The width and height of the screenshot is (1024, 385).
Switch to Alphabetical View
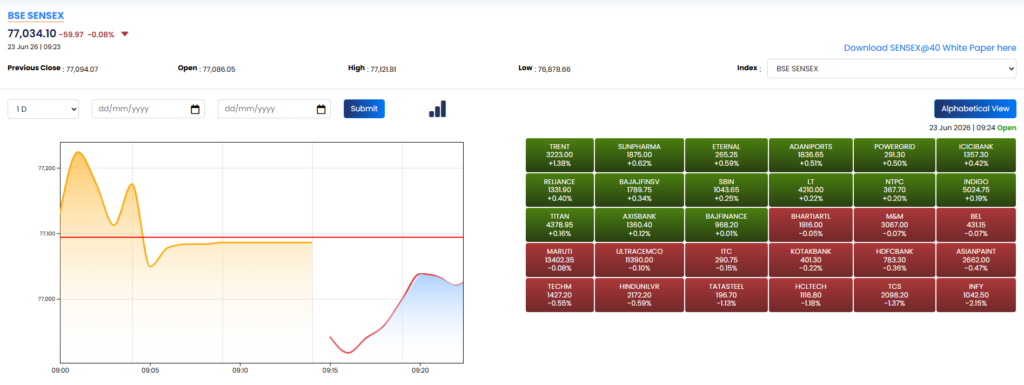coord(975,109)
